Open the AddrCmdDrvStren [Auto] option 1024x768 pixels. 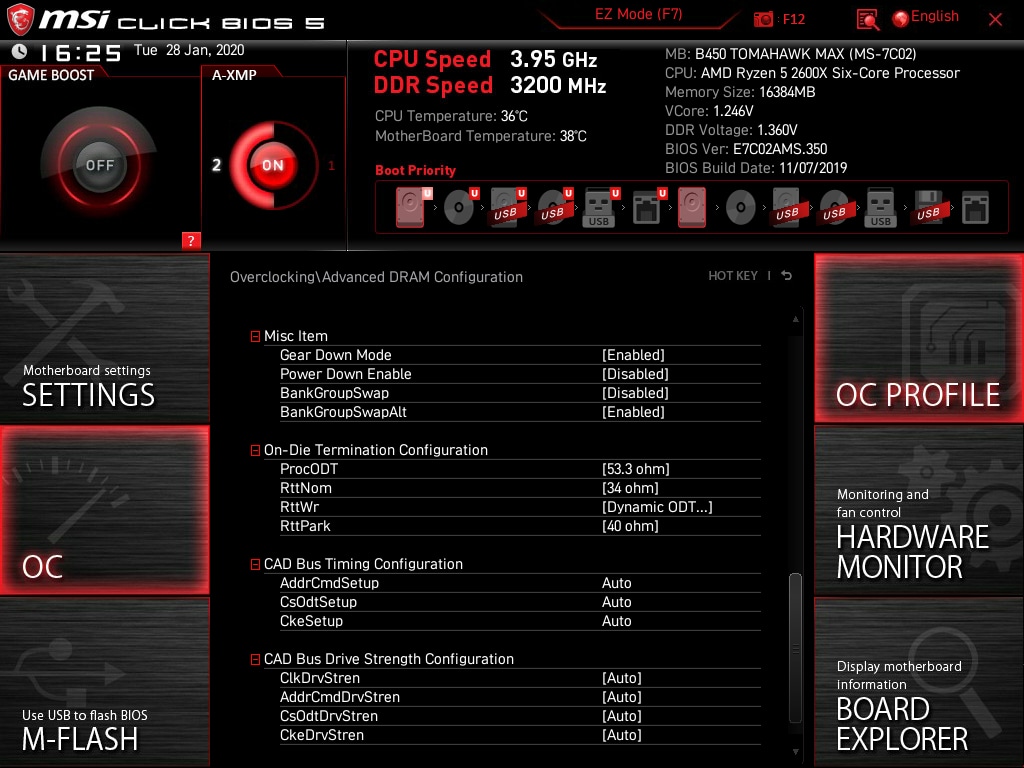520,697
